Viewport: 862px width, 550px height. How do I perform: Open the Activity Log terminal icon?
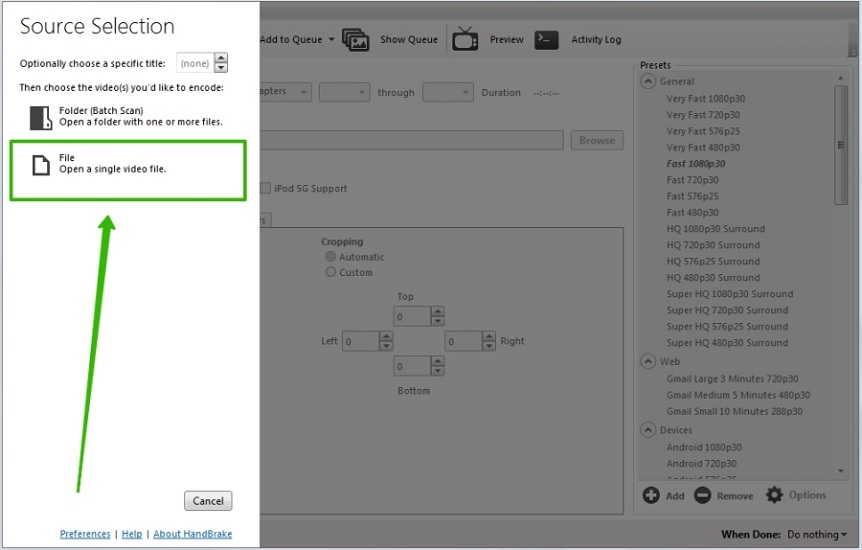[546, 40]
